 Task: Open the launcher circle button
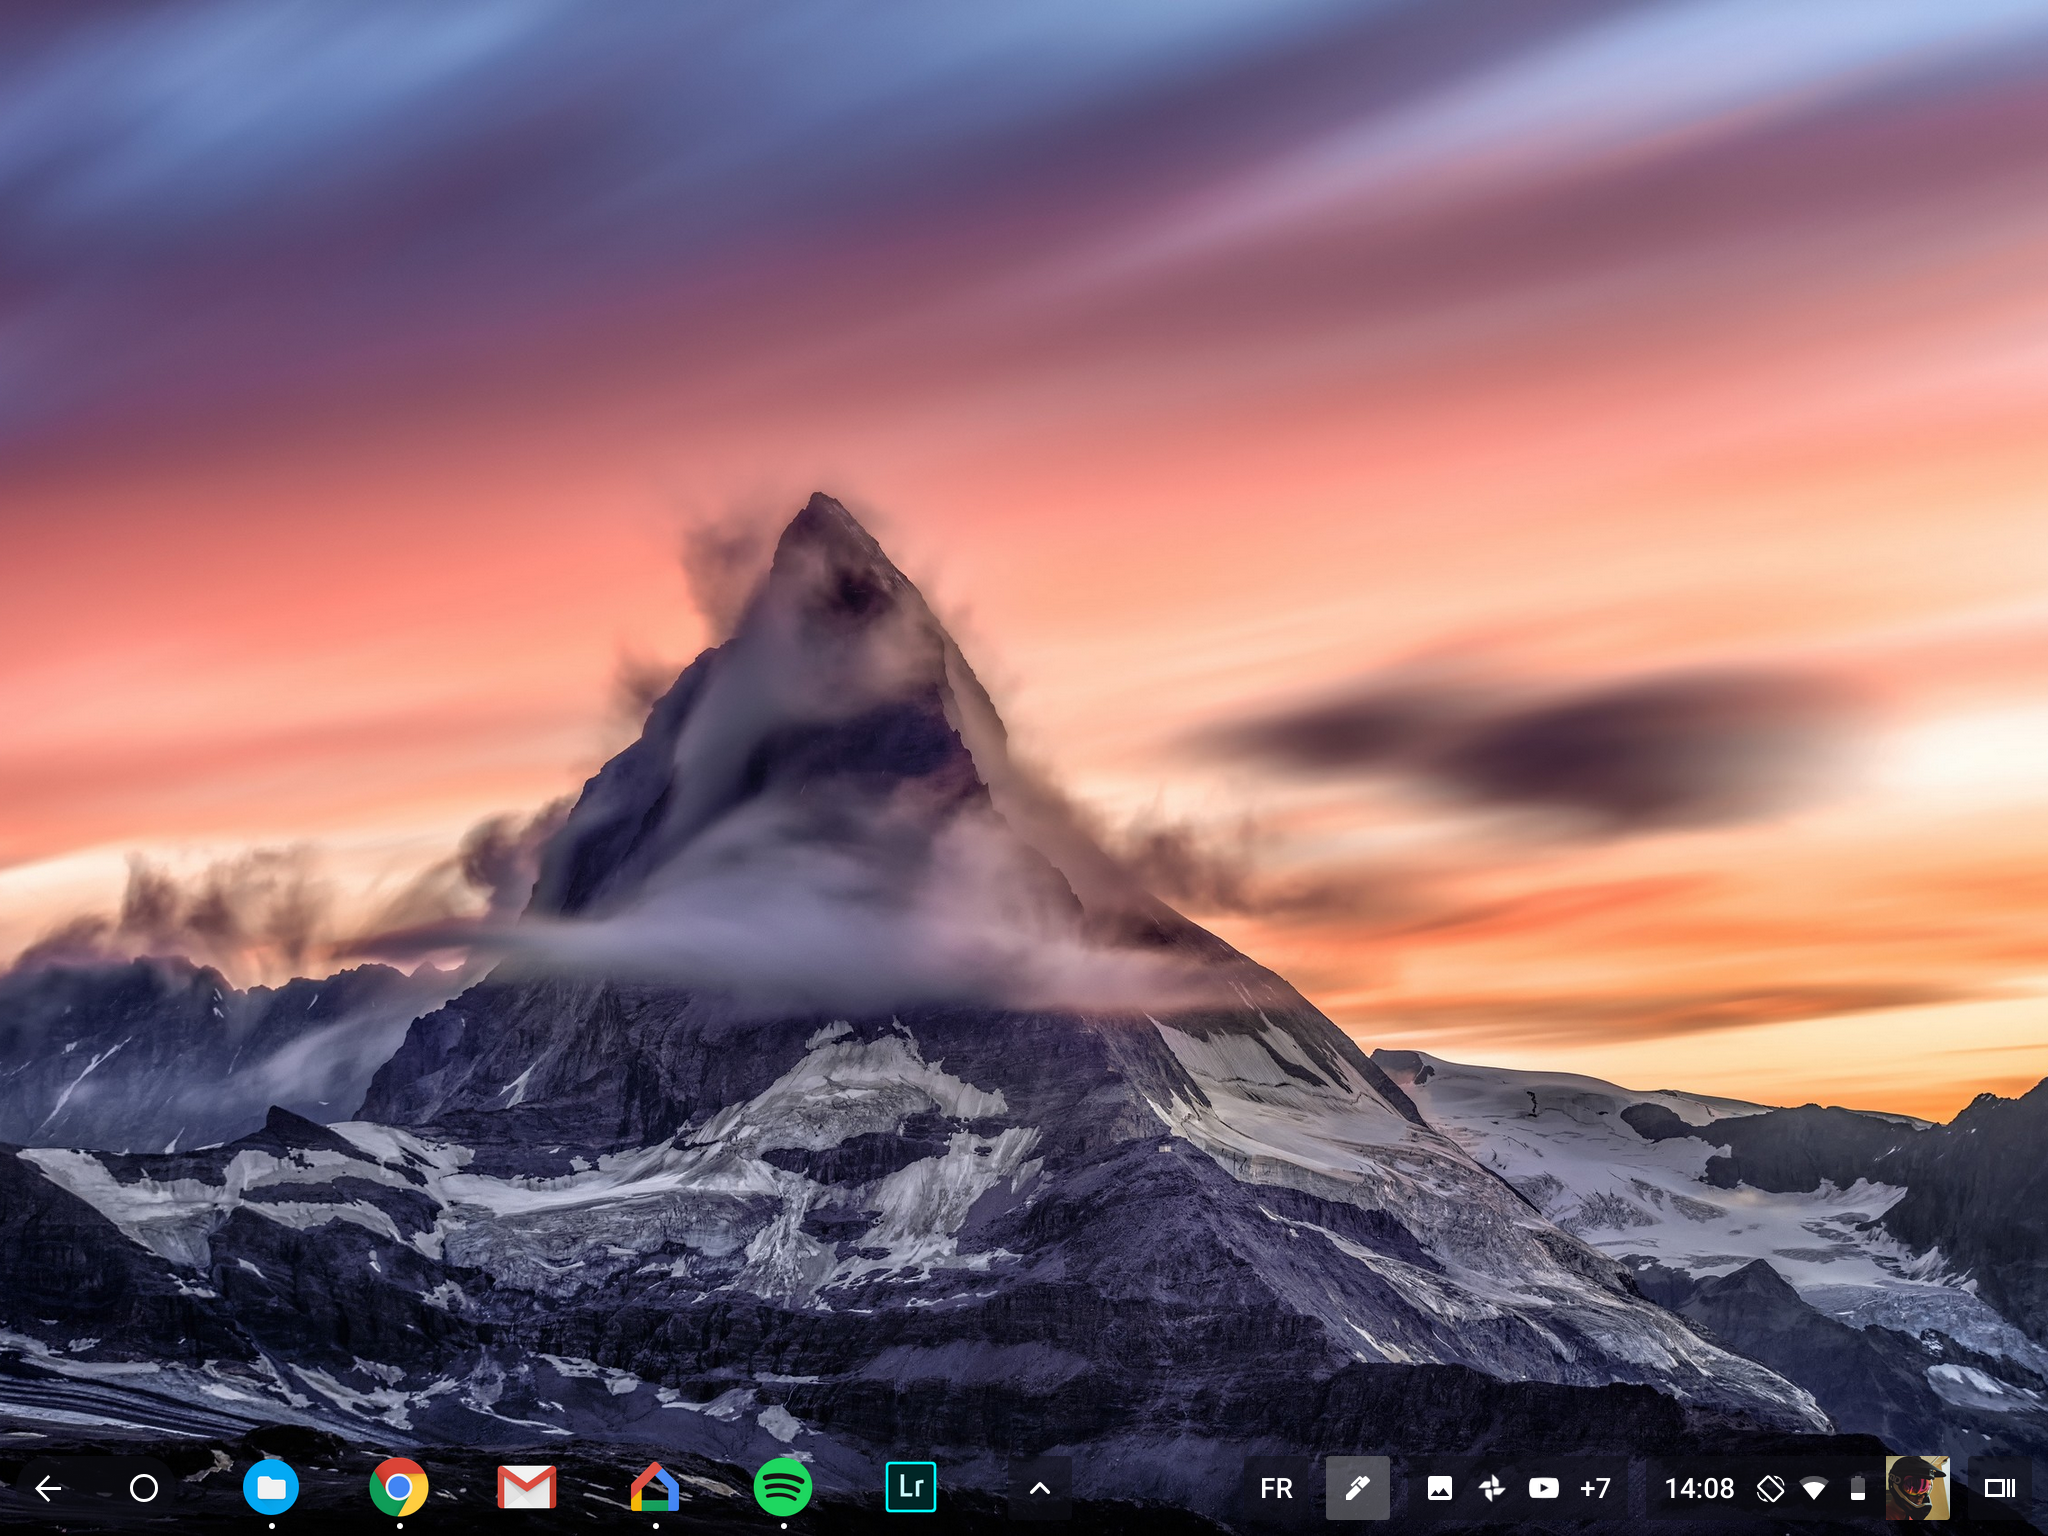click(144, 1488)
